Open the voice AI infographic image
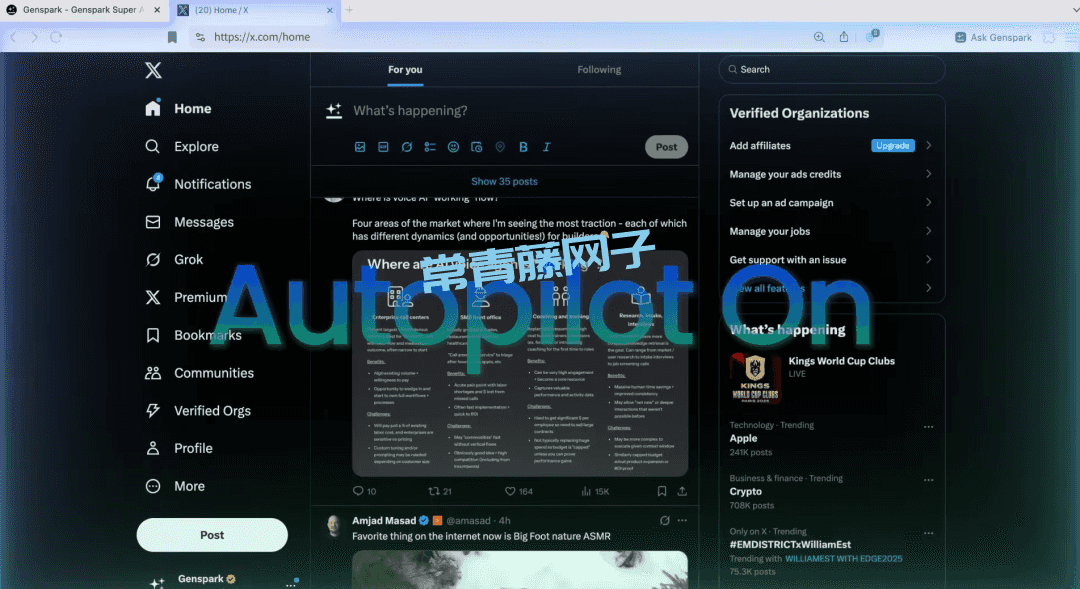 click(x=520, y=363)
